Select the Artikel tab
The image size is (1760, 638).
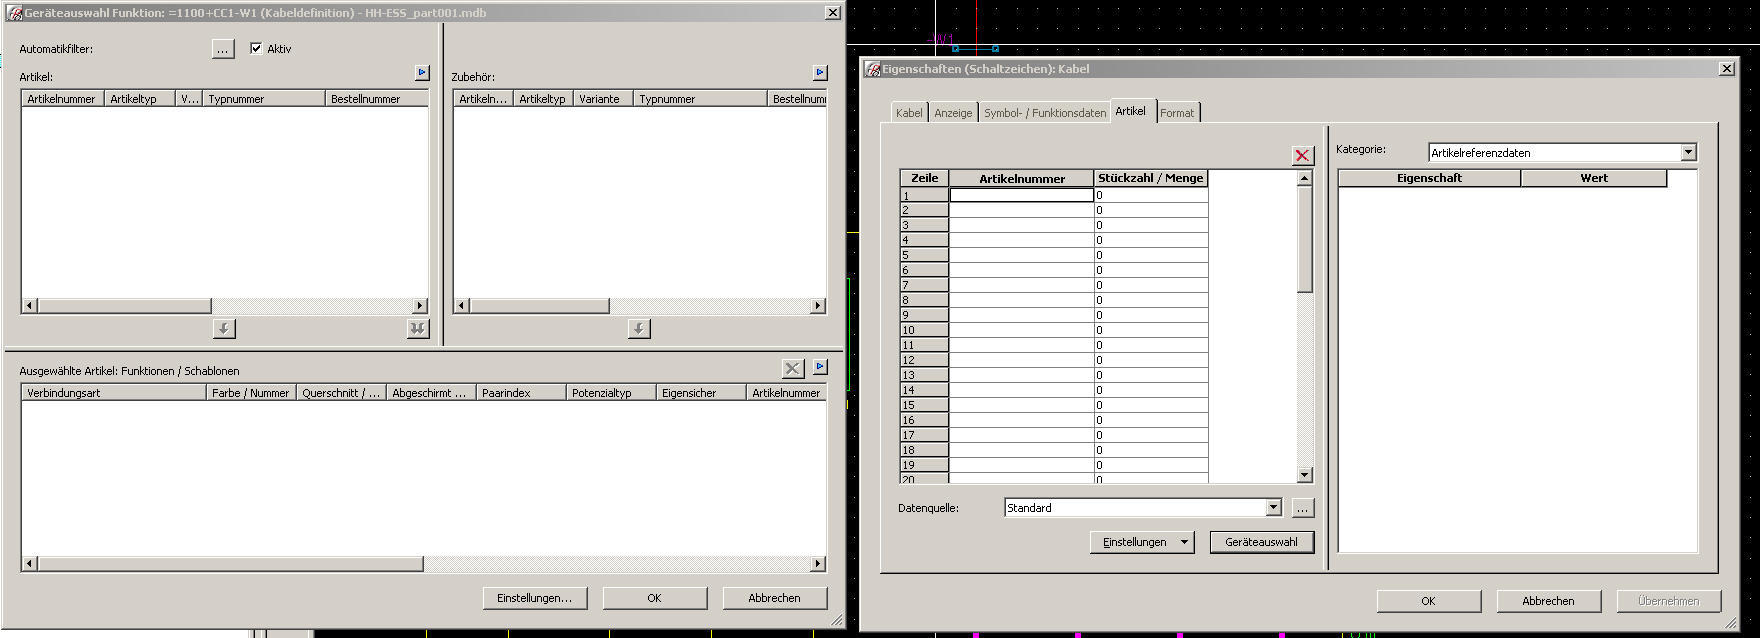point(1131,111)
